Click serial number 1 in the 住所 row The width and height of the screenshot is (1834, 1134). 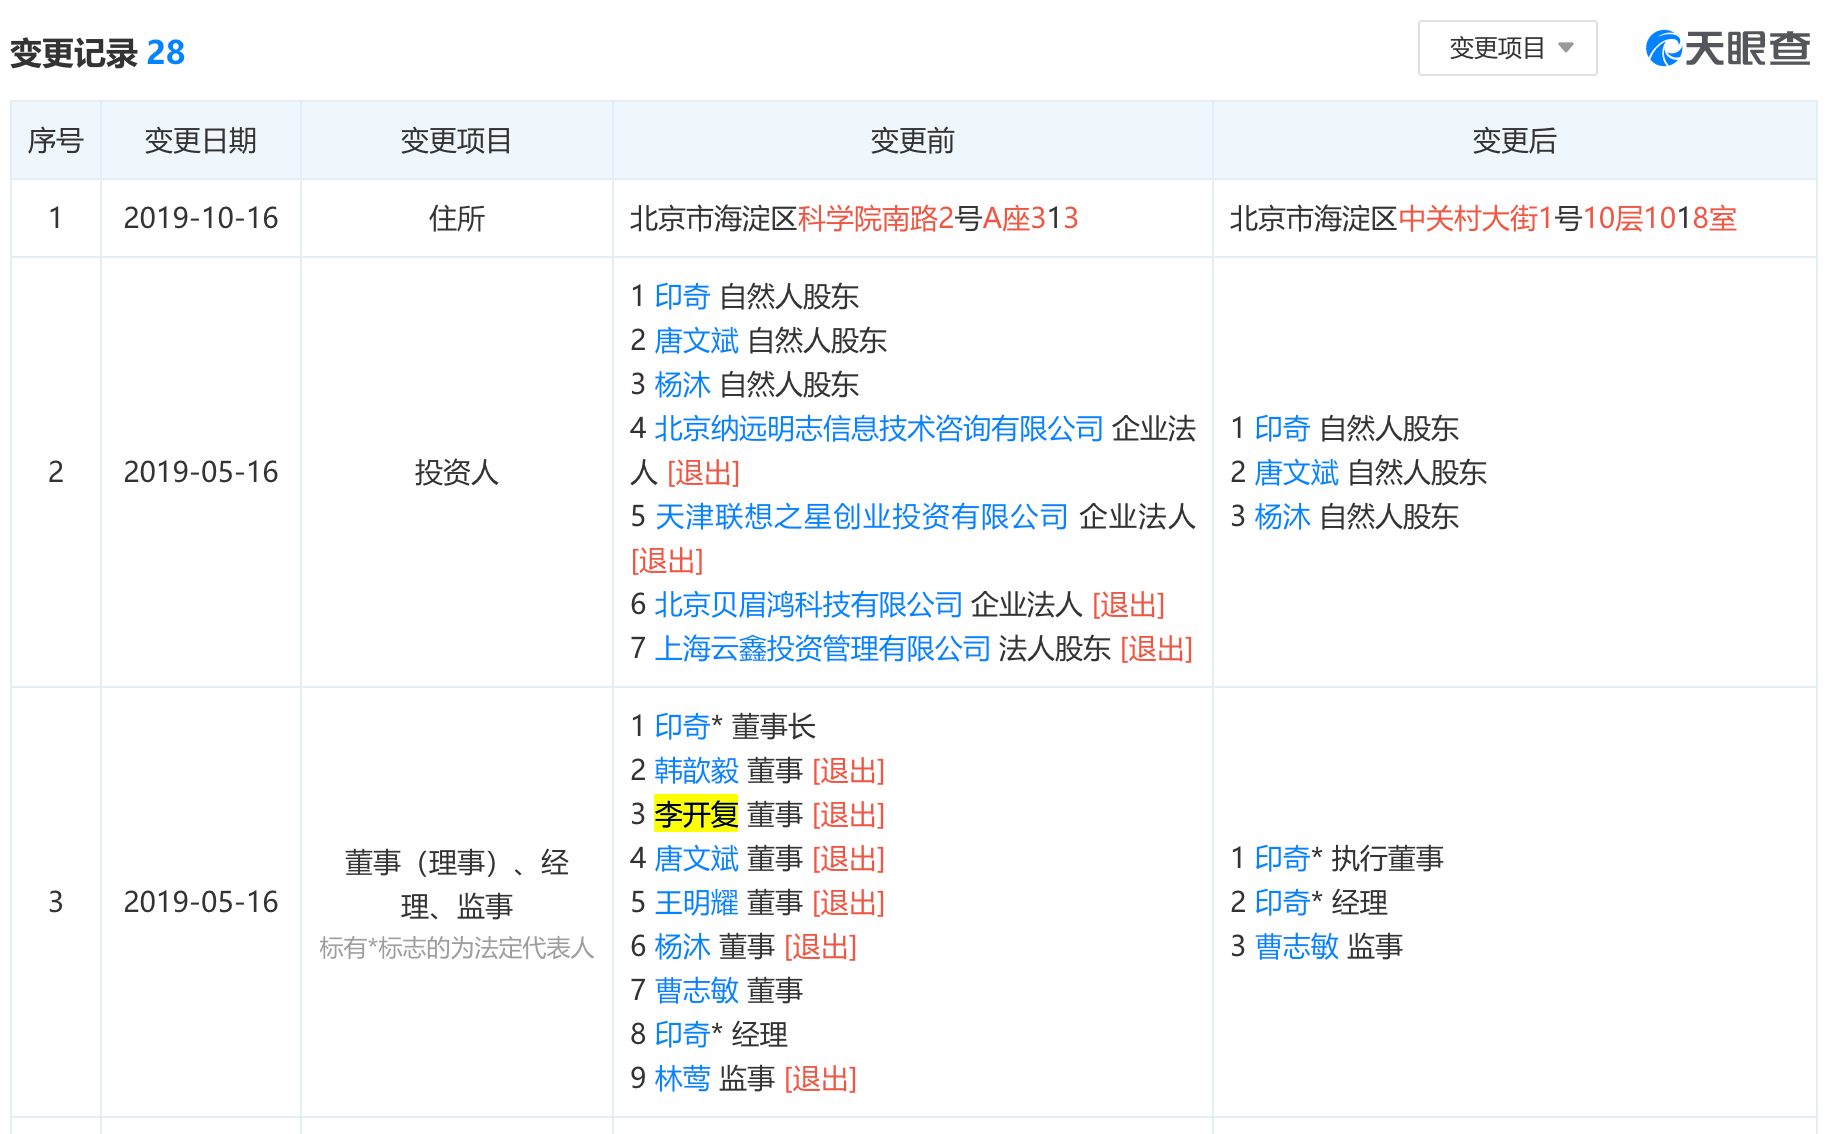pyautogui.click(x=56, y=218)
